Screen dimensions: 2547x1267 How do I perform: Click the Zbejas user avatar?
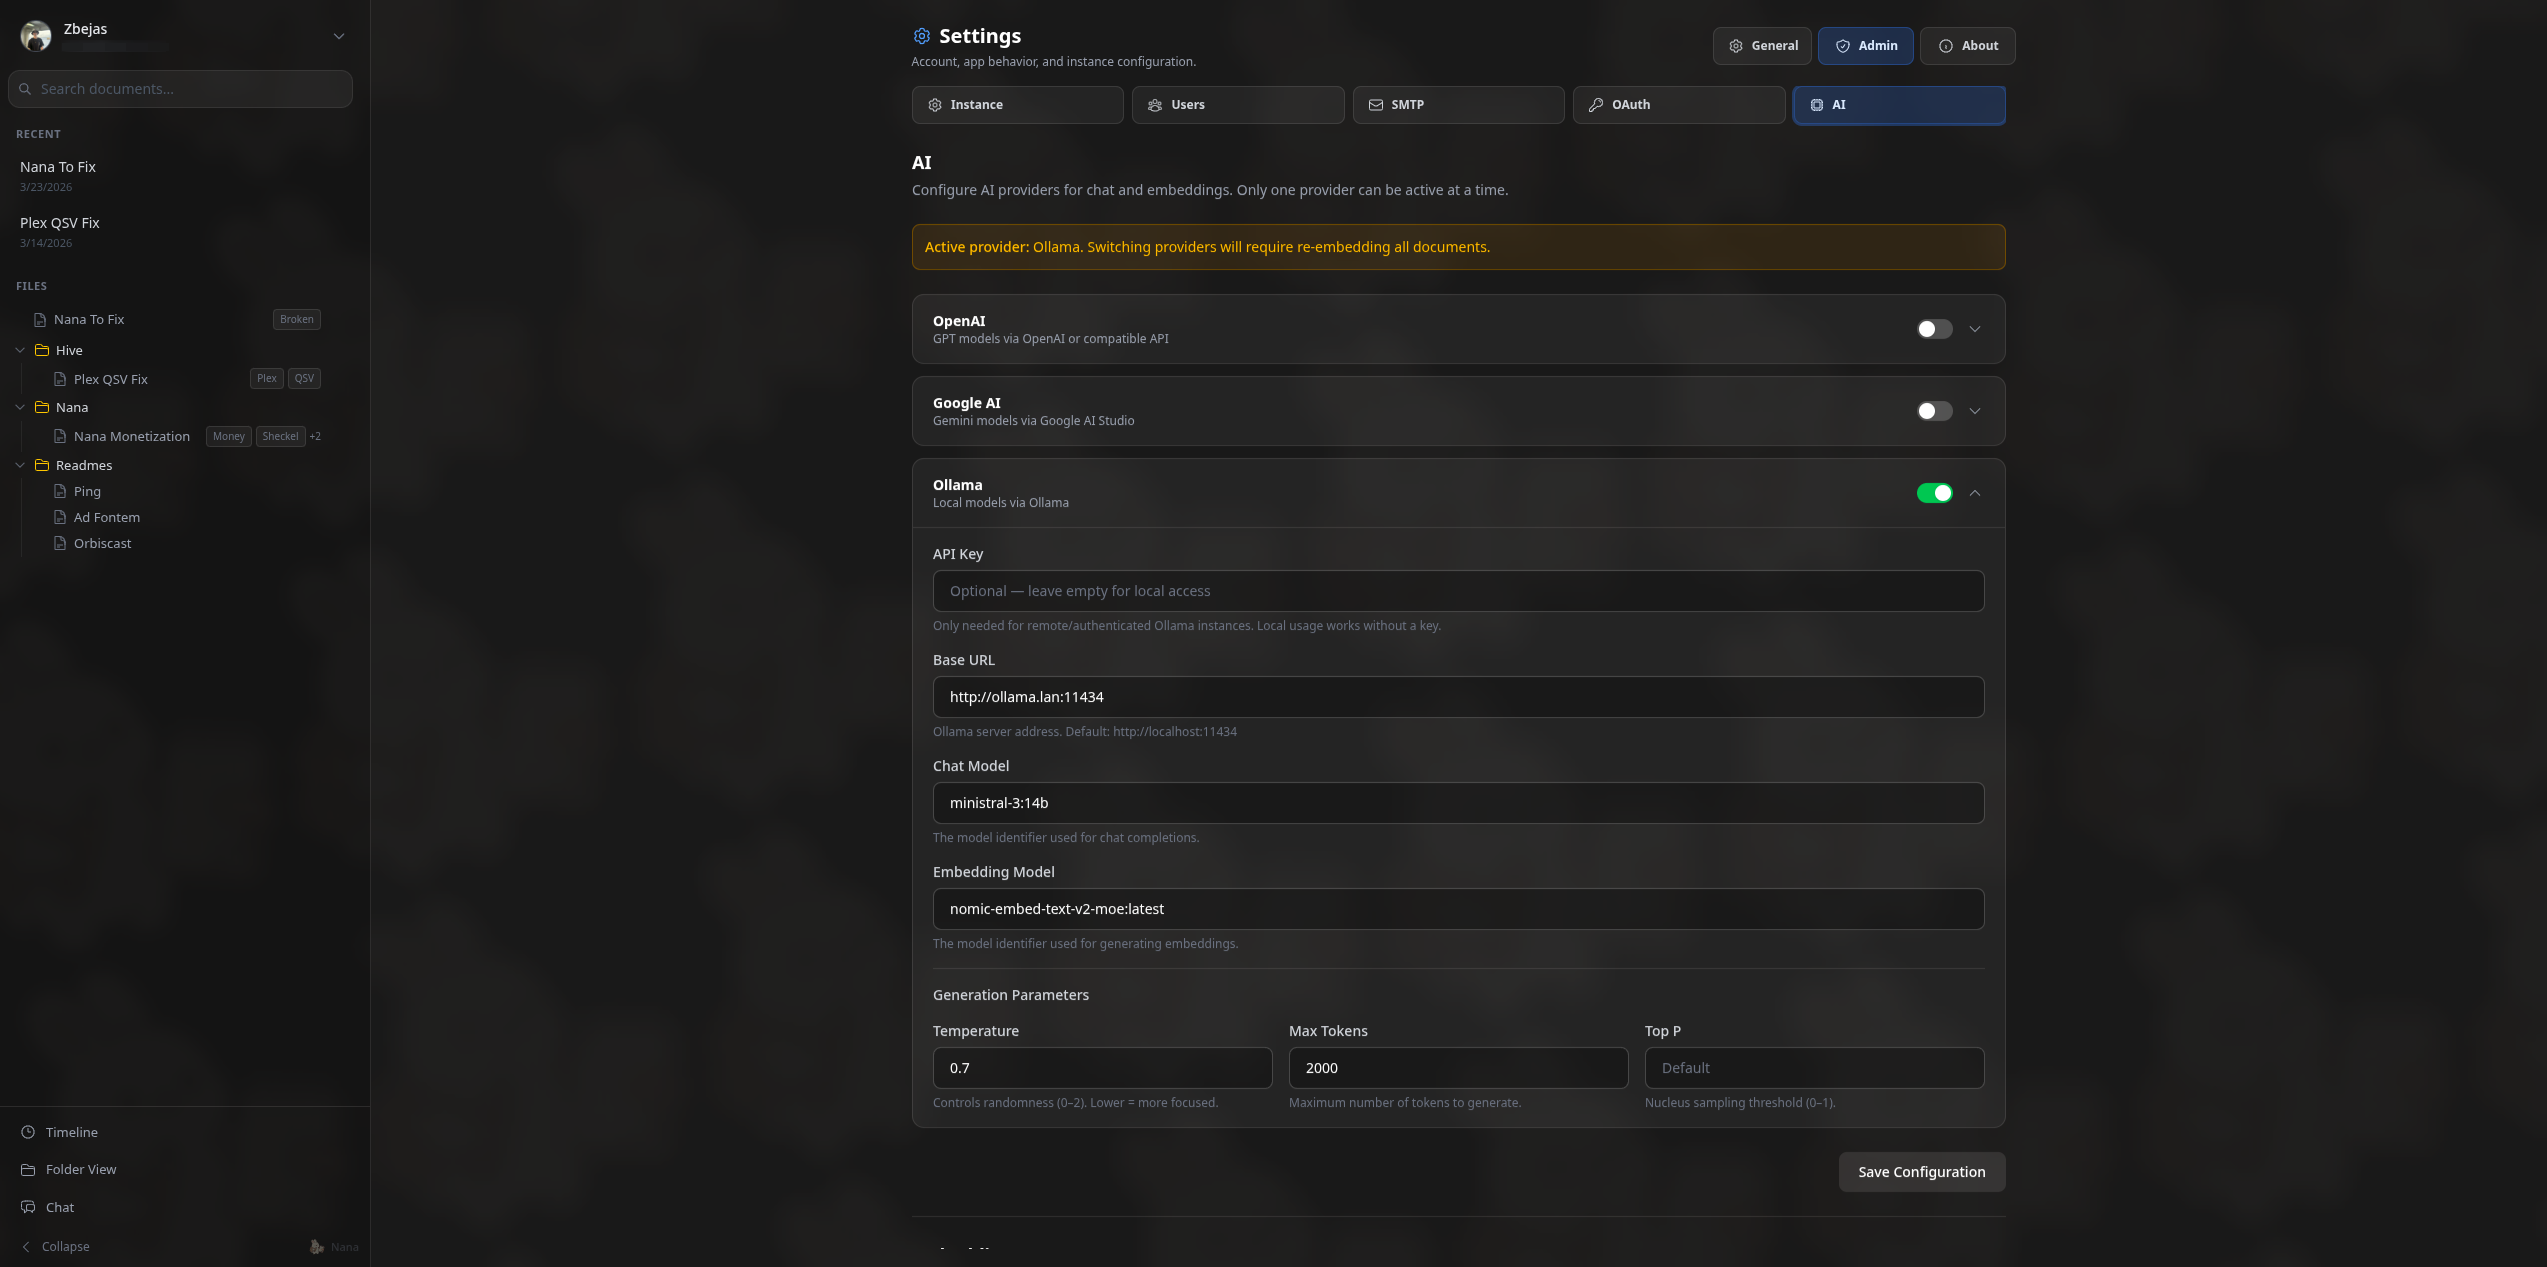(36, 36)
